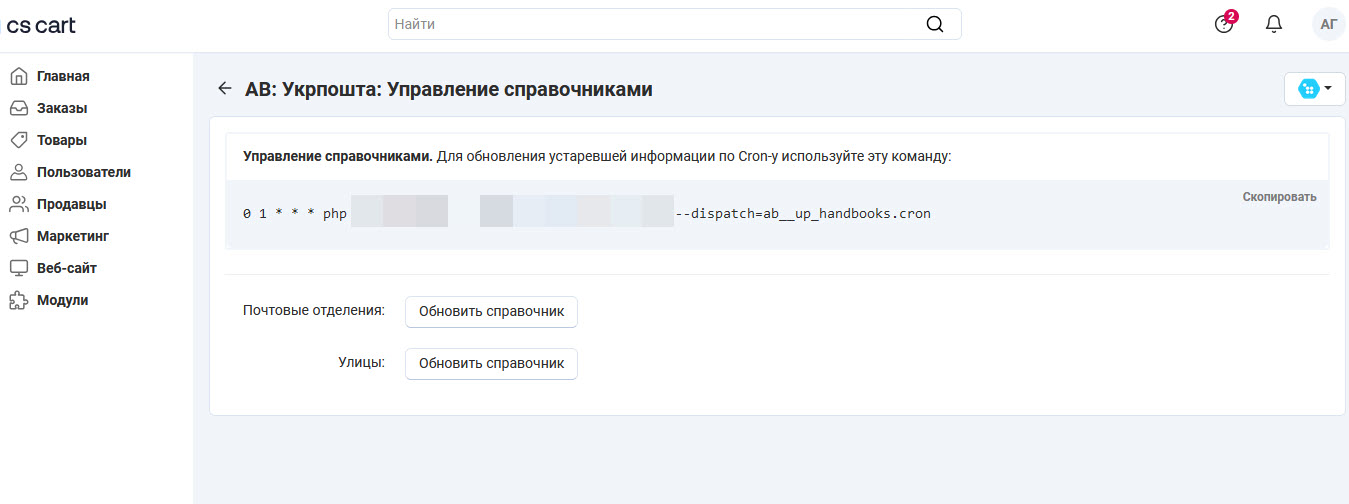Open the help icon with badge 2

click(1225, 24)
